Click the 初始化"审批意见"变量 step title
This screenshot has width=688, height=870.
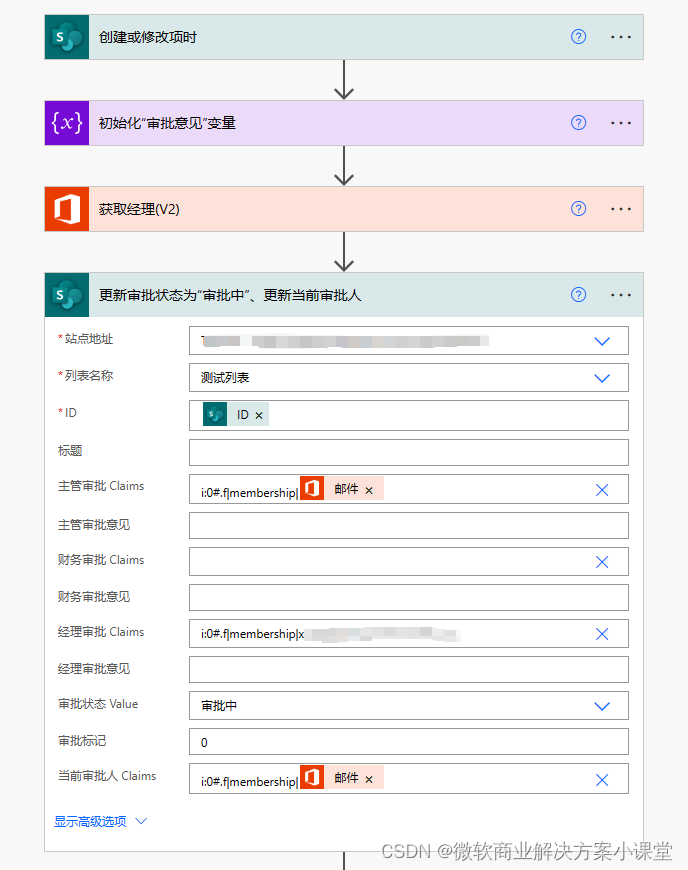point(167,123)
